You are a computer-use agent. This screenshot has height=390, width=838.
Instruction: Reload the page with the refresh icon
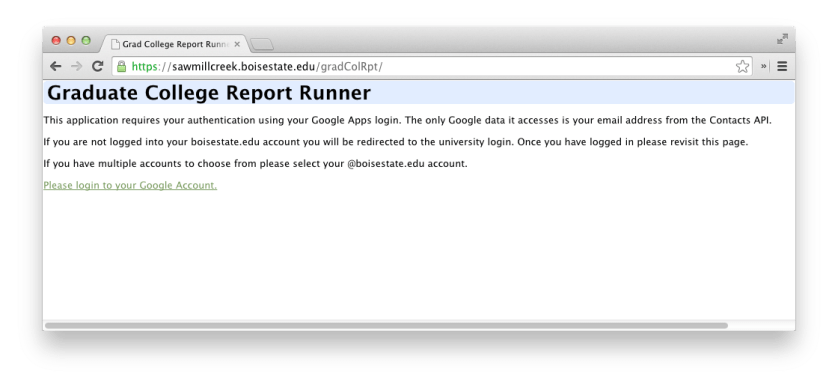pos(97,66)
